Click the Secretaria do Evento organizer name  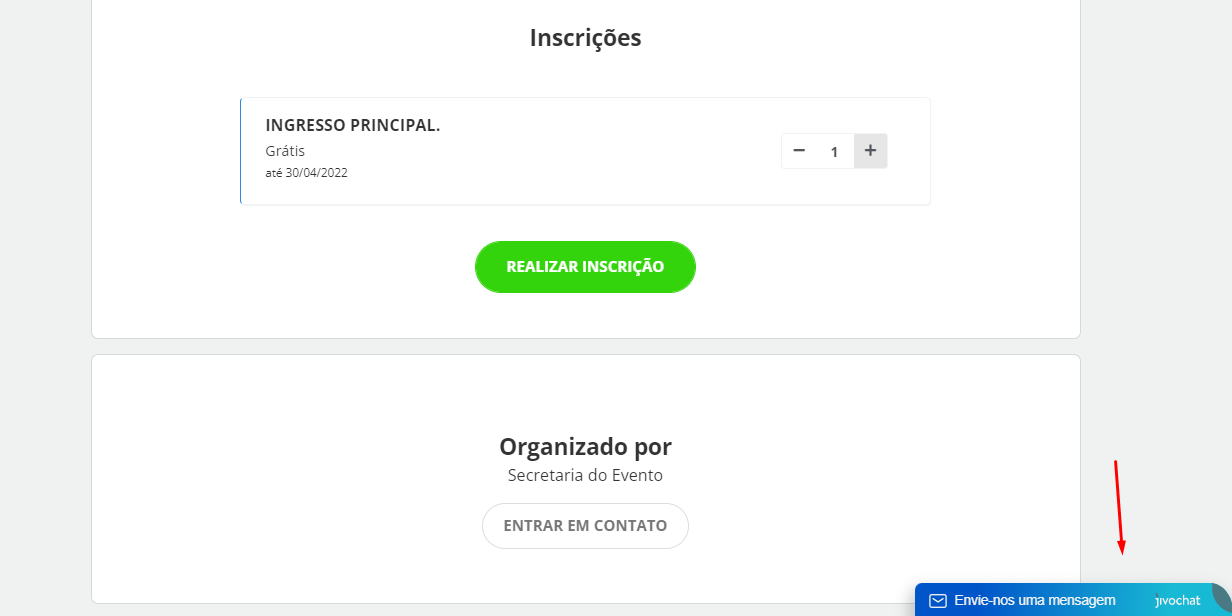[x=585, y=476]
